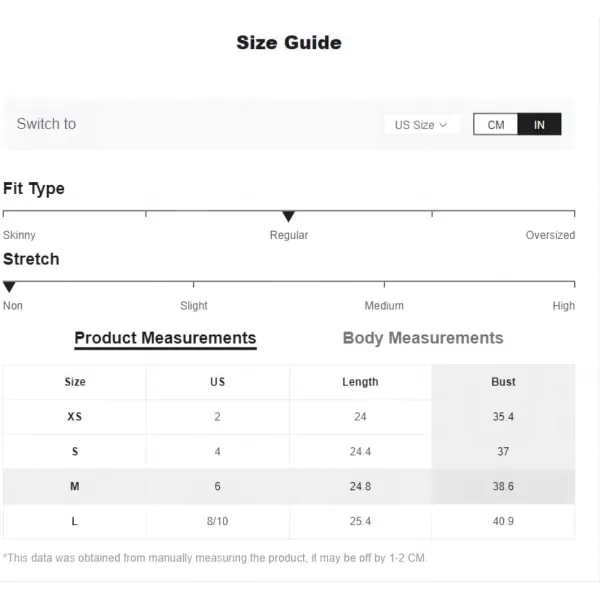Select the L size row
600x600 pixels.
[x=289, y=521]
